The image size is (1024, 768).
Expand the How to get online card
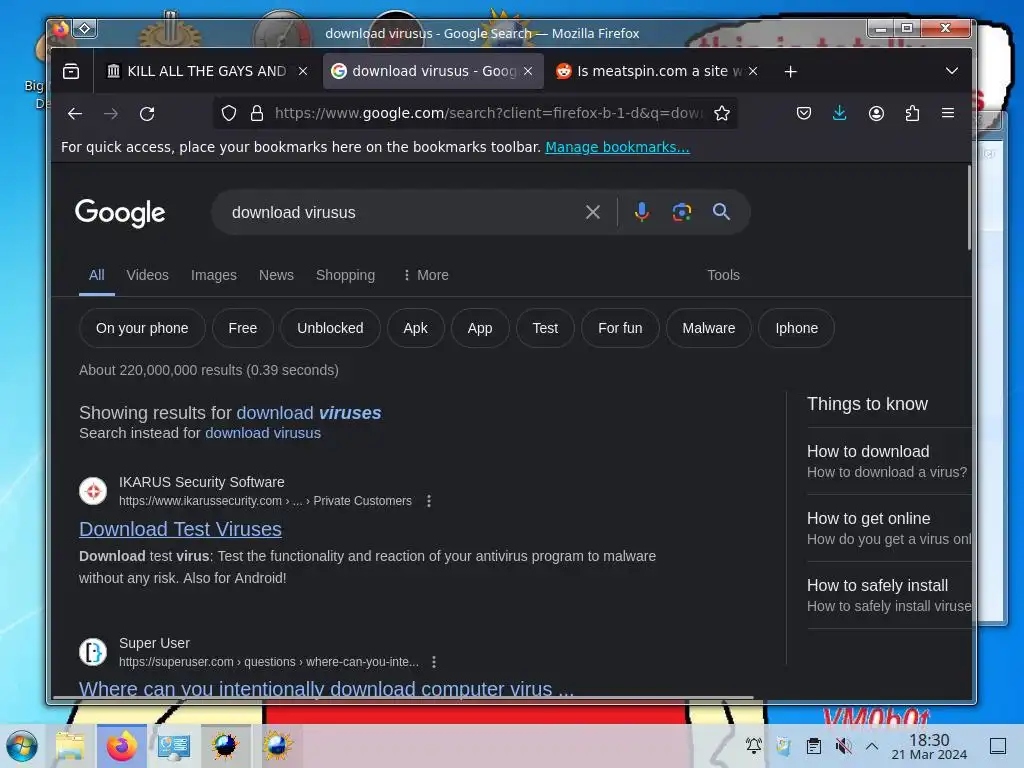889,528
